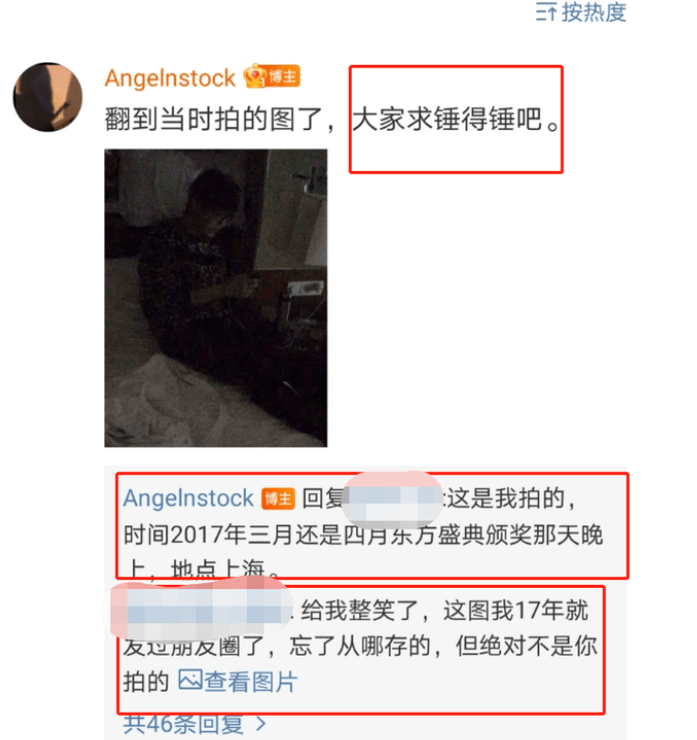The height and width of the screenshot is (740, 697).
Task: Open the blue Angelnstock name in the reply
Action: [x=188, y=498]
